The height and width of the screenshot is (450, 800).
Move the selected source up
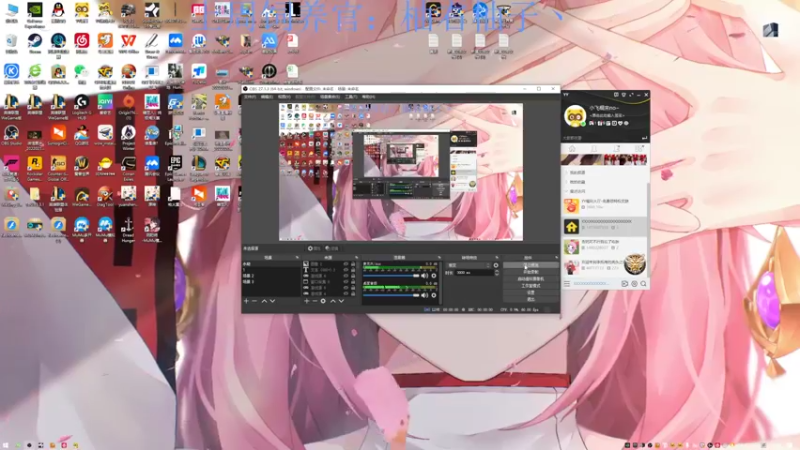click(x=333, y=301)
